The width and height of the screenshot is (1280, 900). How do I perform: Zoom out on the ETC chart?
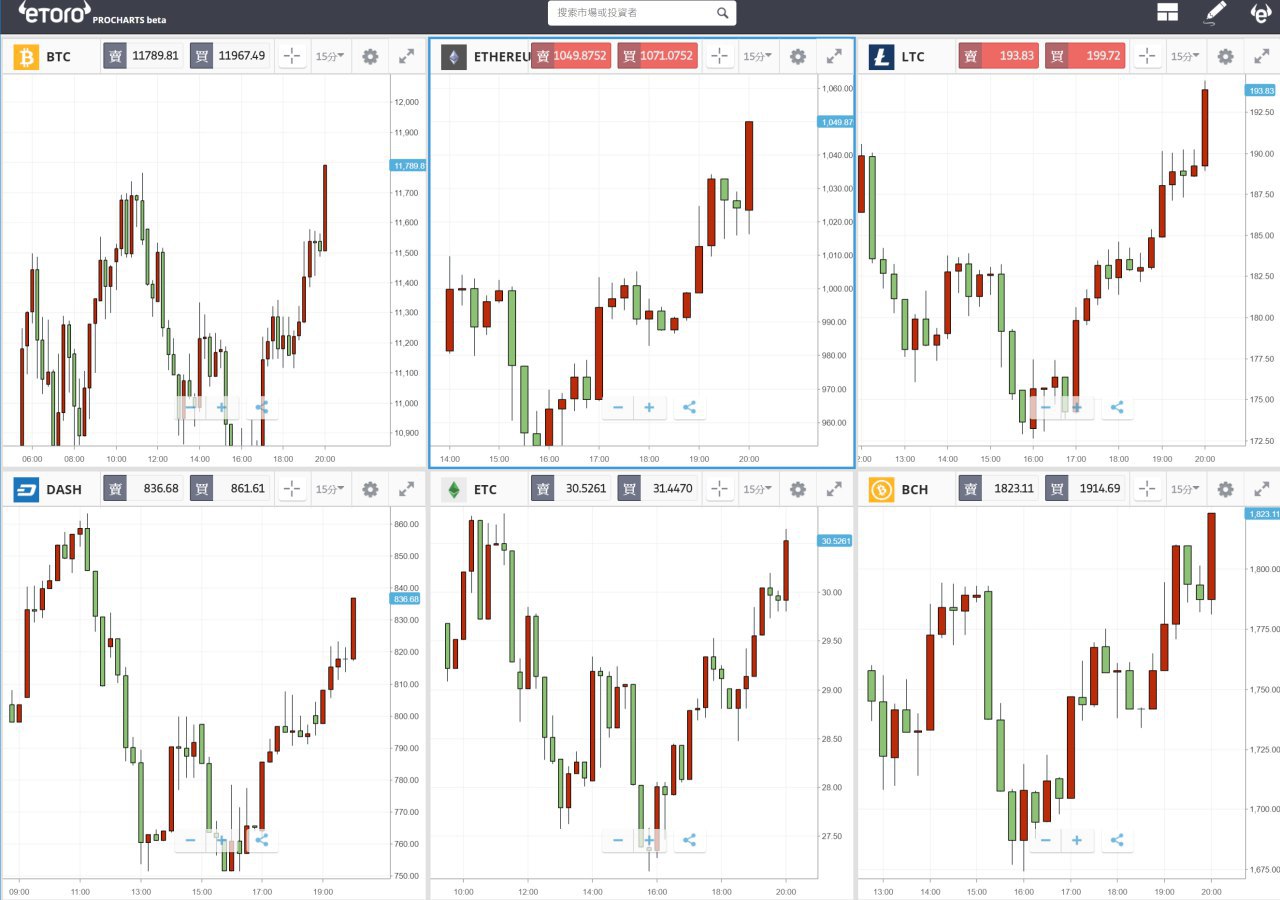[618, 840]
